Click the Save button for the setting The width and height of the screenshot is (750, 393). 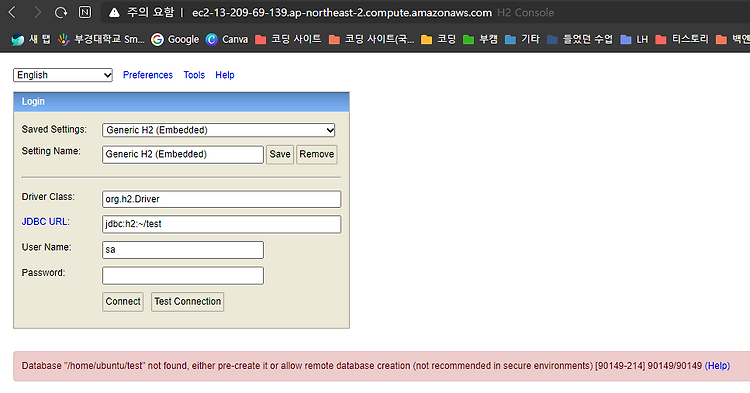(x=280, y=154)
